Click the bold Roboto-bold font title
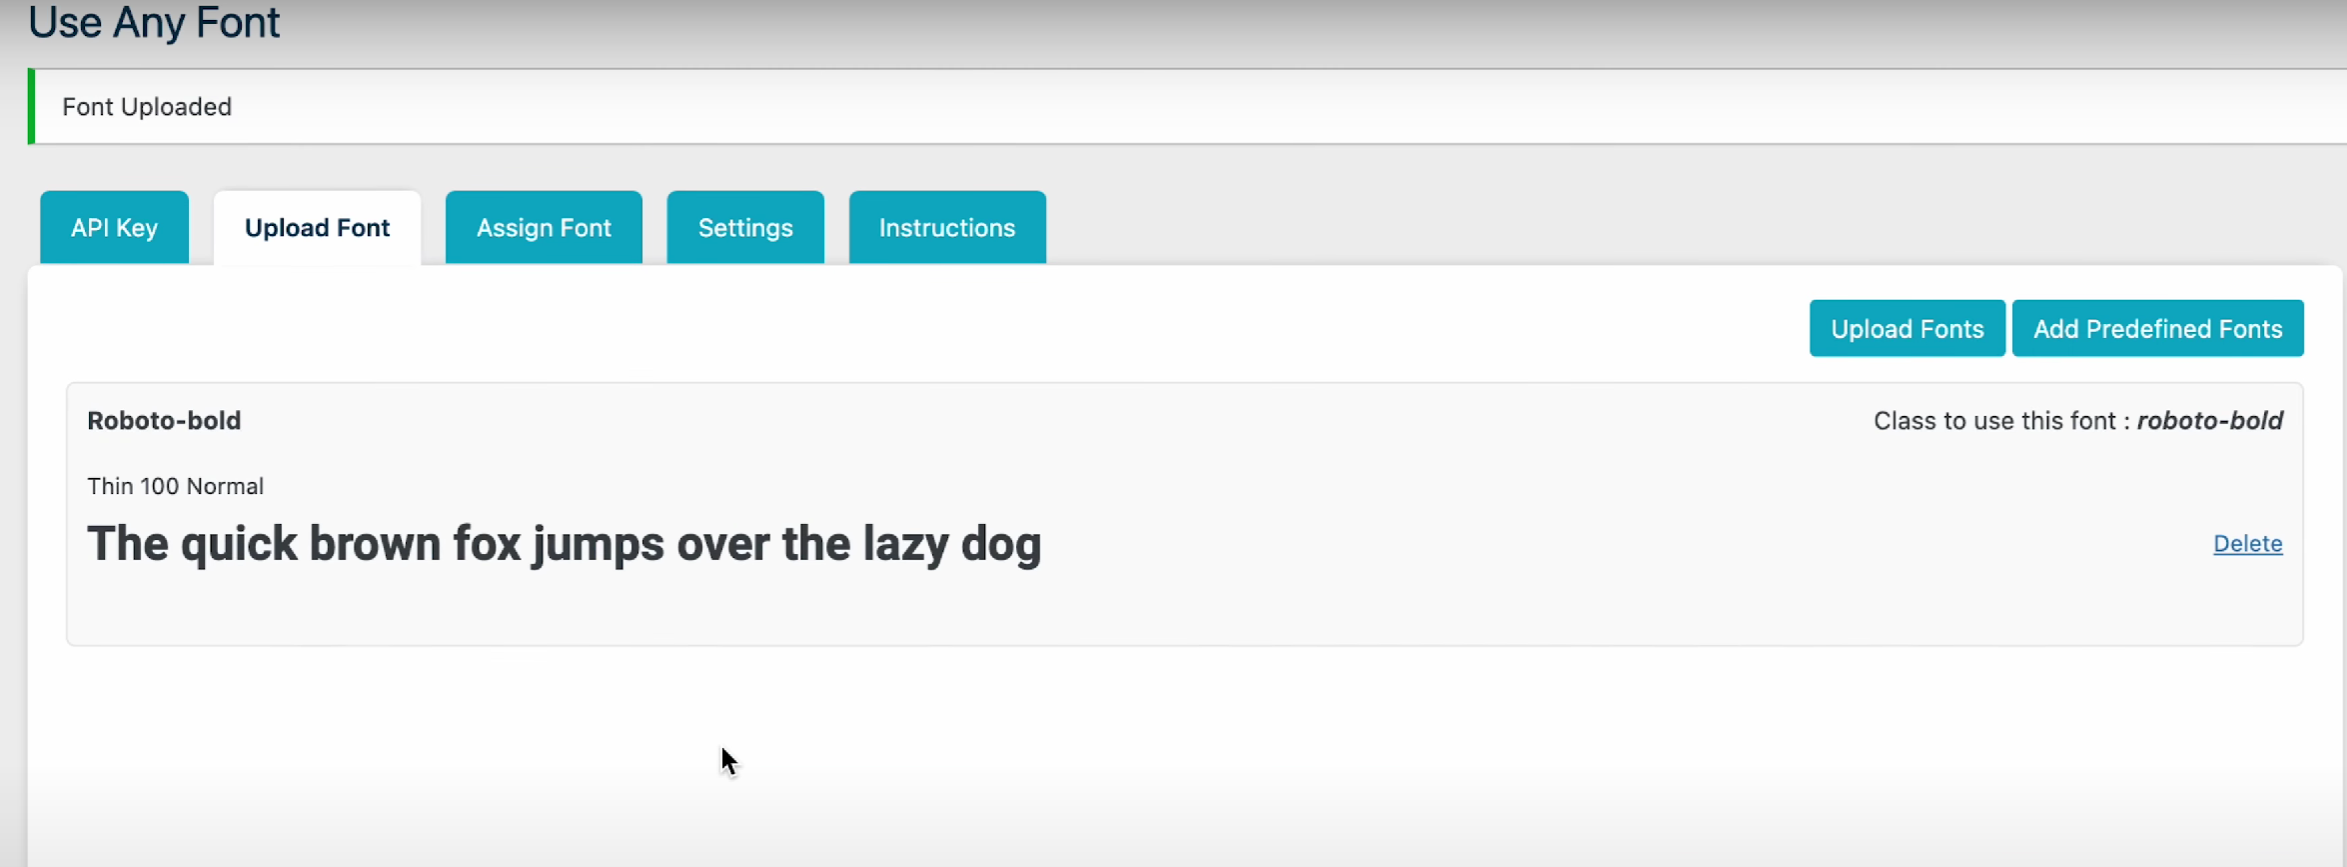This screenshot has height=867, width=2347. pos(164,421)
